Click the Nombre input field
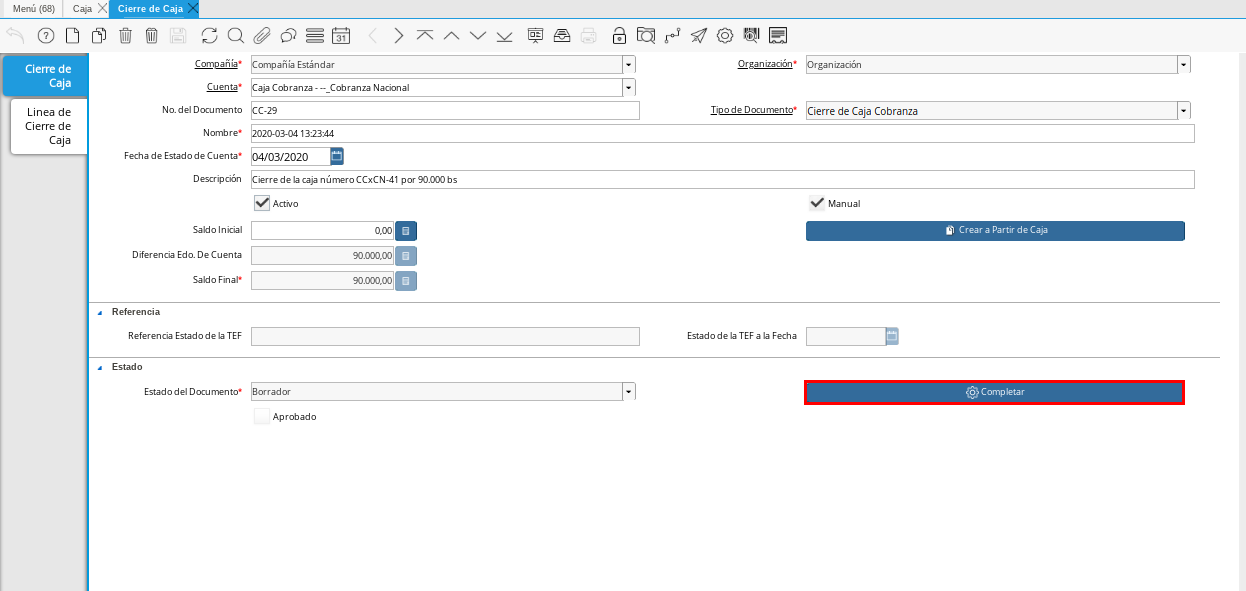This screenshot has height=591, width=1246. point(723,134)
